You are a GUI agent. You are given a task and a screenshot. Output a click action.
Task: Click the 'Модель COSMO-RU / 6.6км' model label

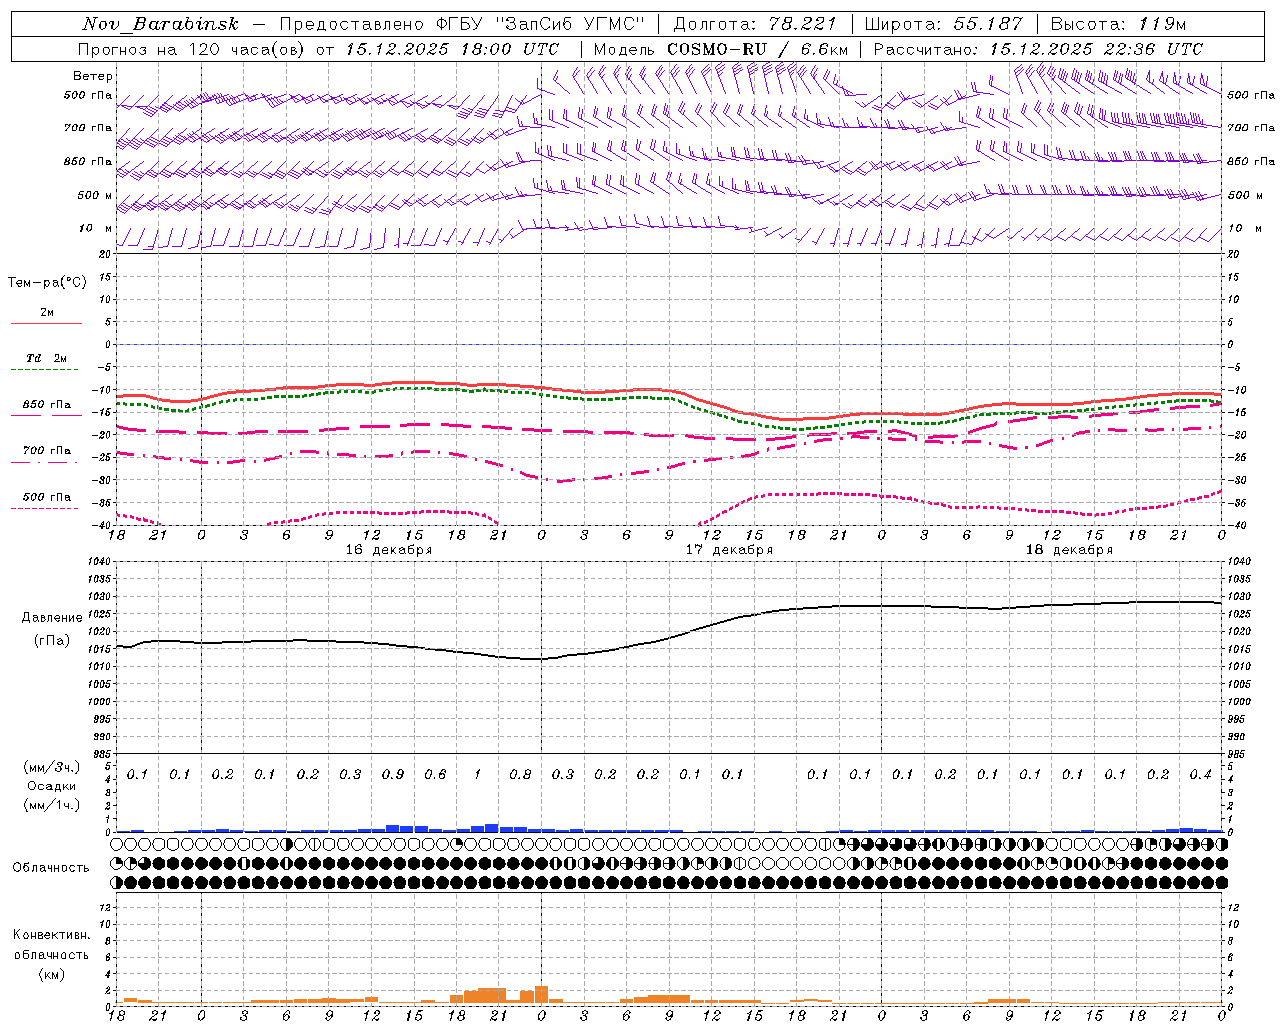click(x=720, y=49)
